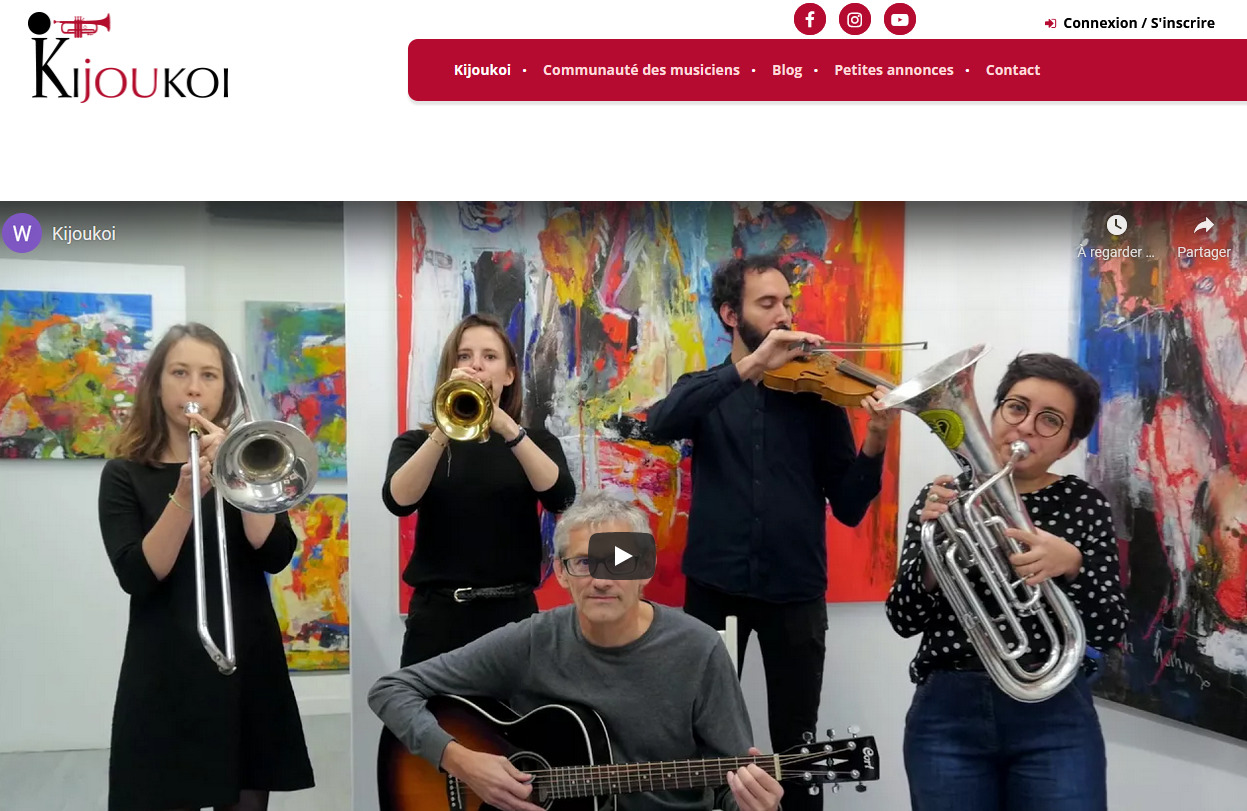Viewport: 1247px width, 811px height.
Task: Click the purple W channel avatar
Action: pyautogui.click(x=22, y=234)
